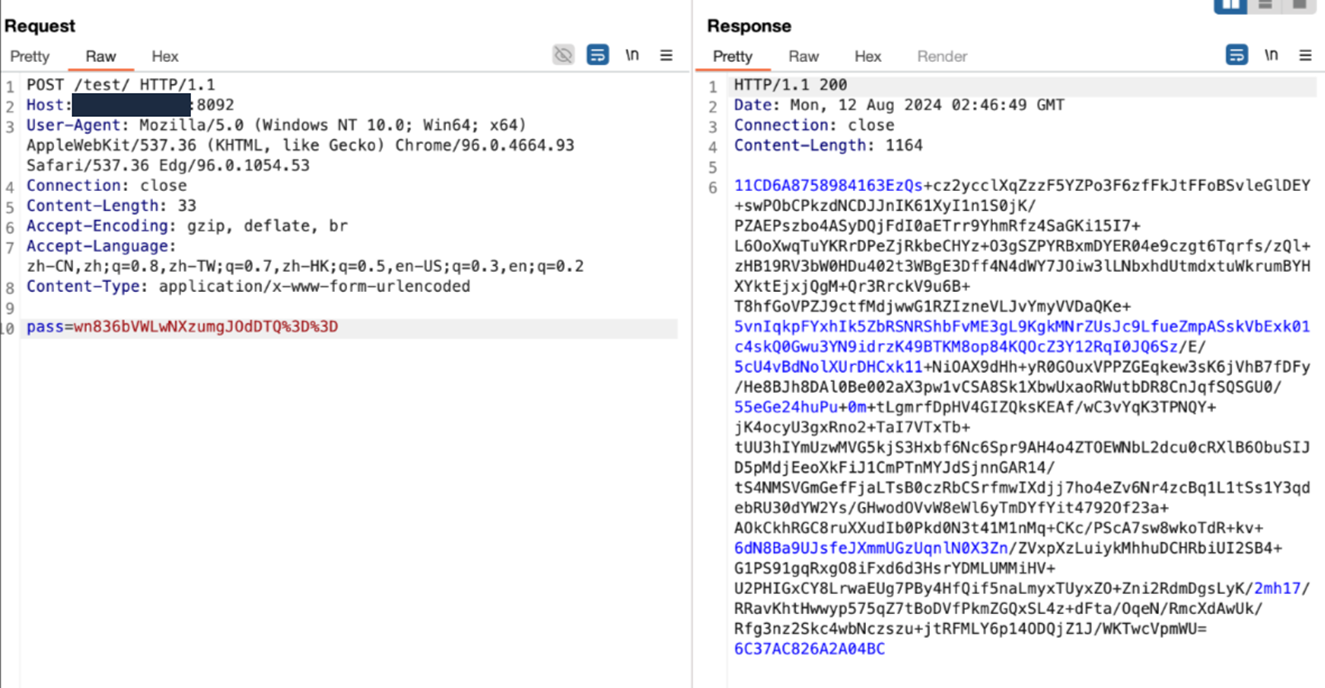The image size is (1325, 688).
Task: Switch to side-by-side layout view
Action: 1230,5
